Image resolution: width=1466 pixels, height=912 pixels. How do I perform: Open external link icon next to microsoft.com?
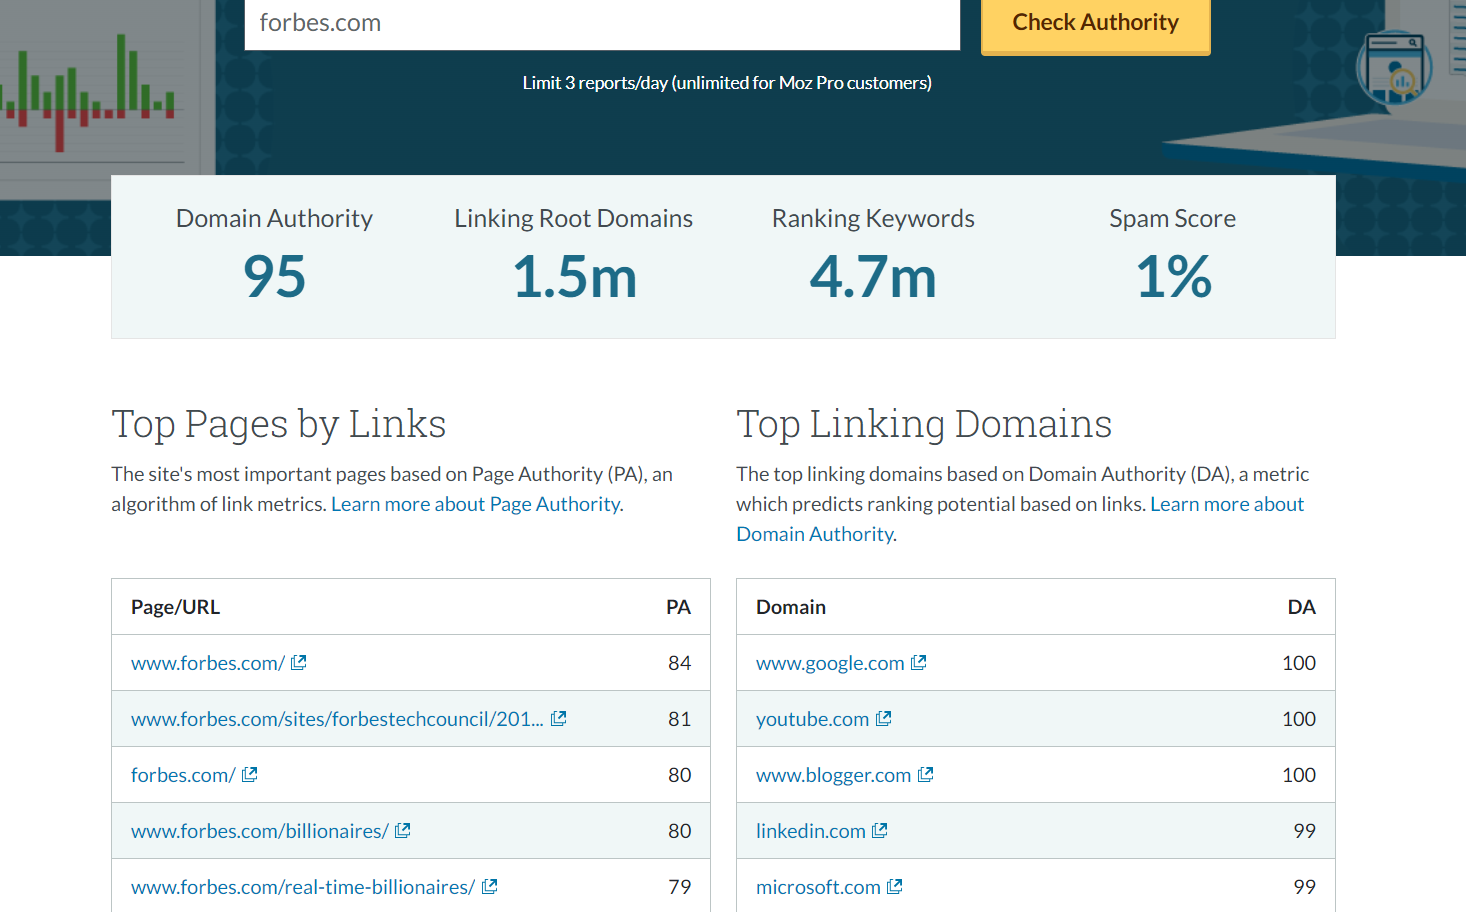[894, 887]
